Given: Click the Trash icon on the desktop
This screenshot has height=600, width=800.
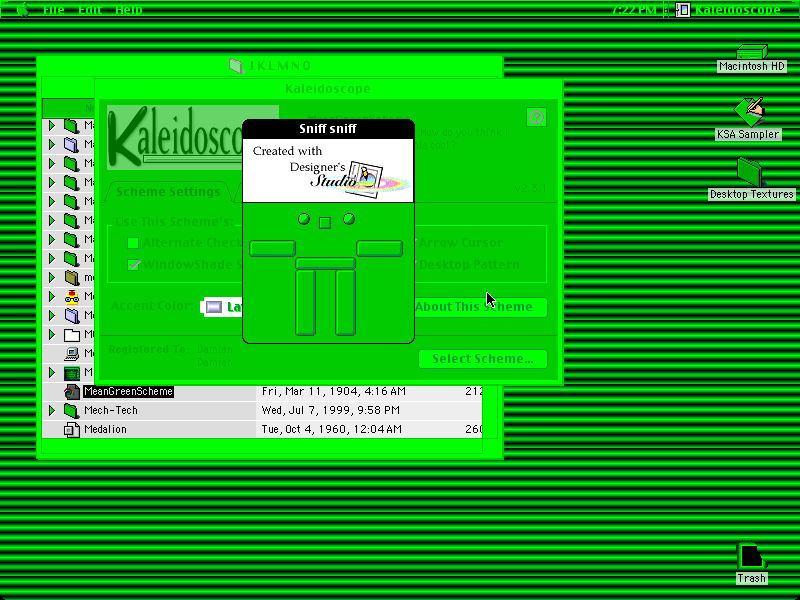Looking at the screenshot, I should [751, 555].
